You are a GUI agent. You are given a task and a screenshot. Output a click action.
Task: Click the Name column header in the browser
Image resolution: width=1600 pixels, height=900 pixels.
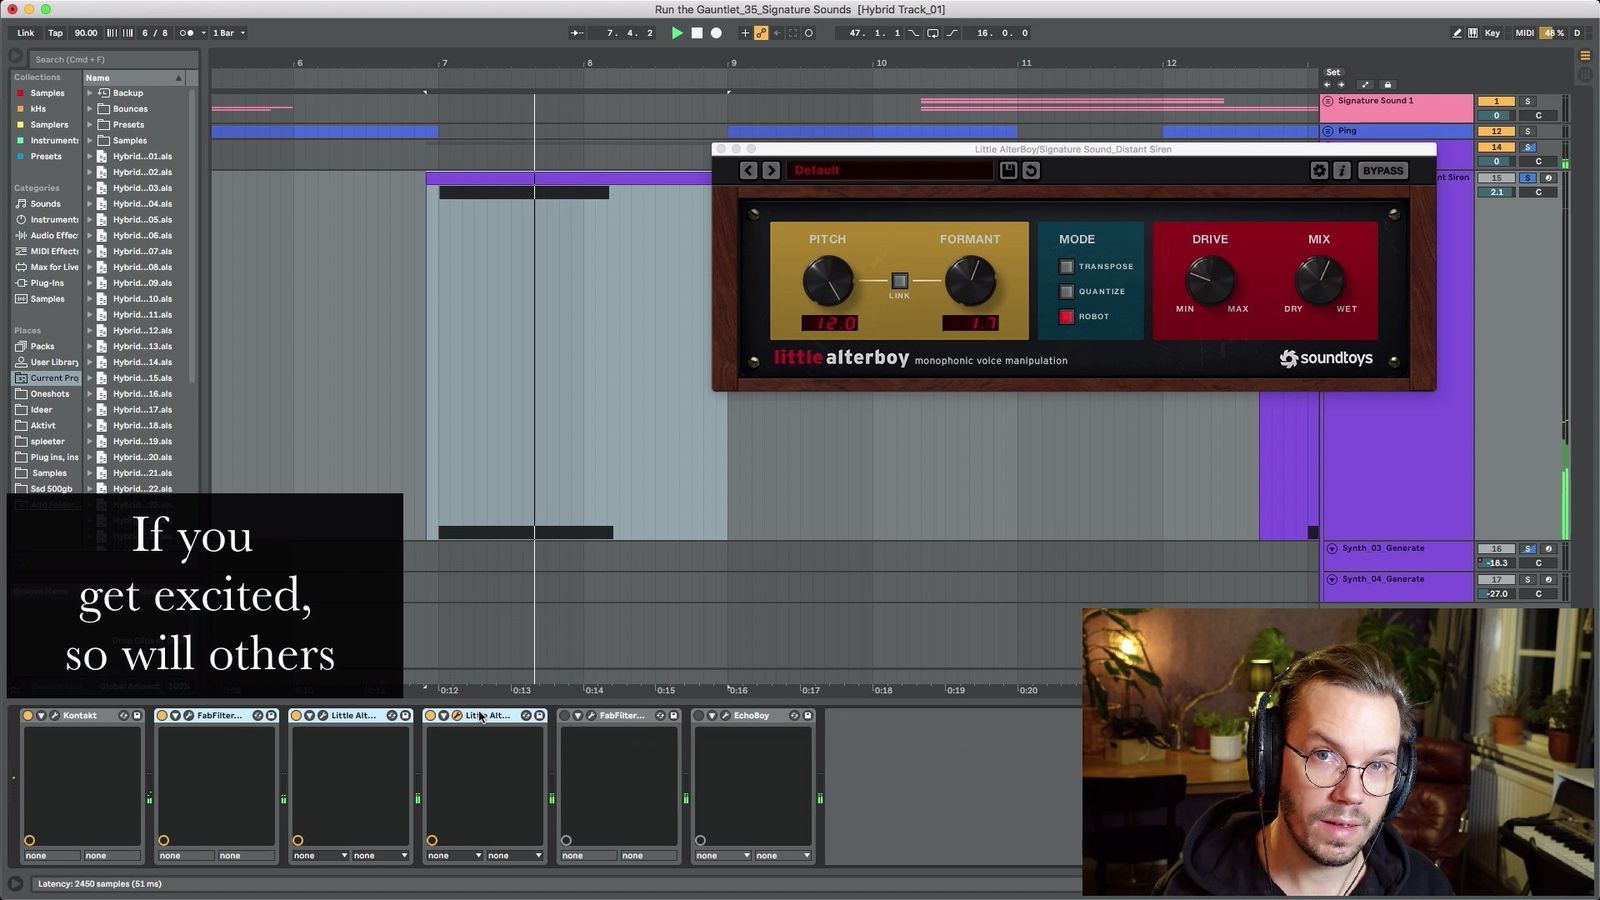97,77
